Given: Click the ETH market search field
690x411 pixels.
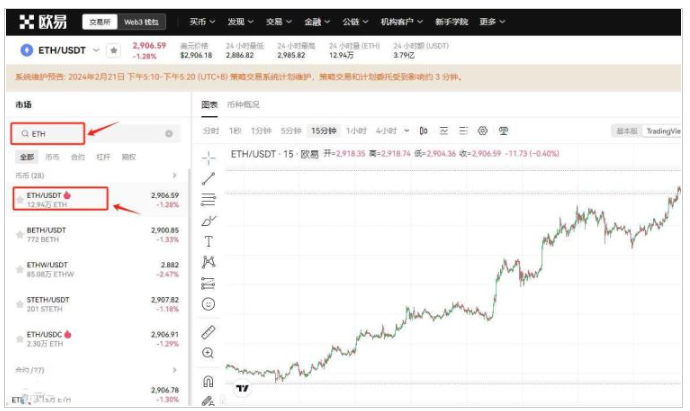Looking at the screenshot, I should (90, 133).
